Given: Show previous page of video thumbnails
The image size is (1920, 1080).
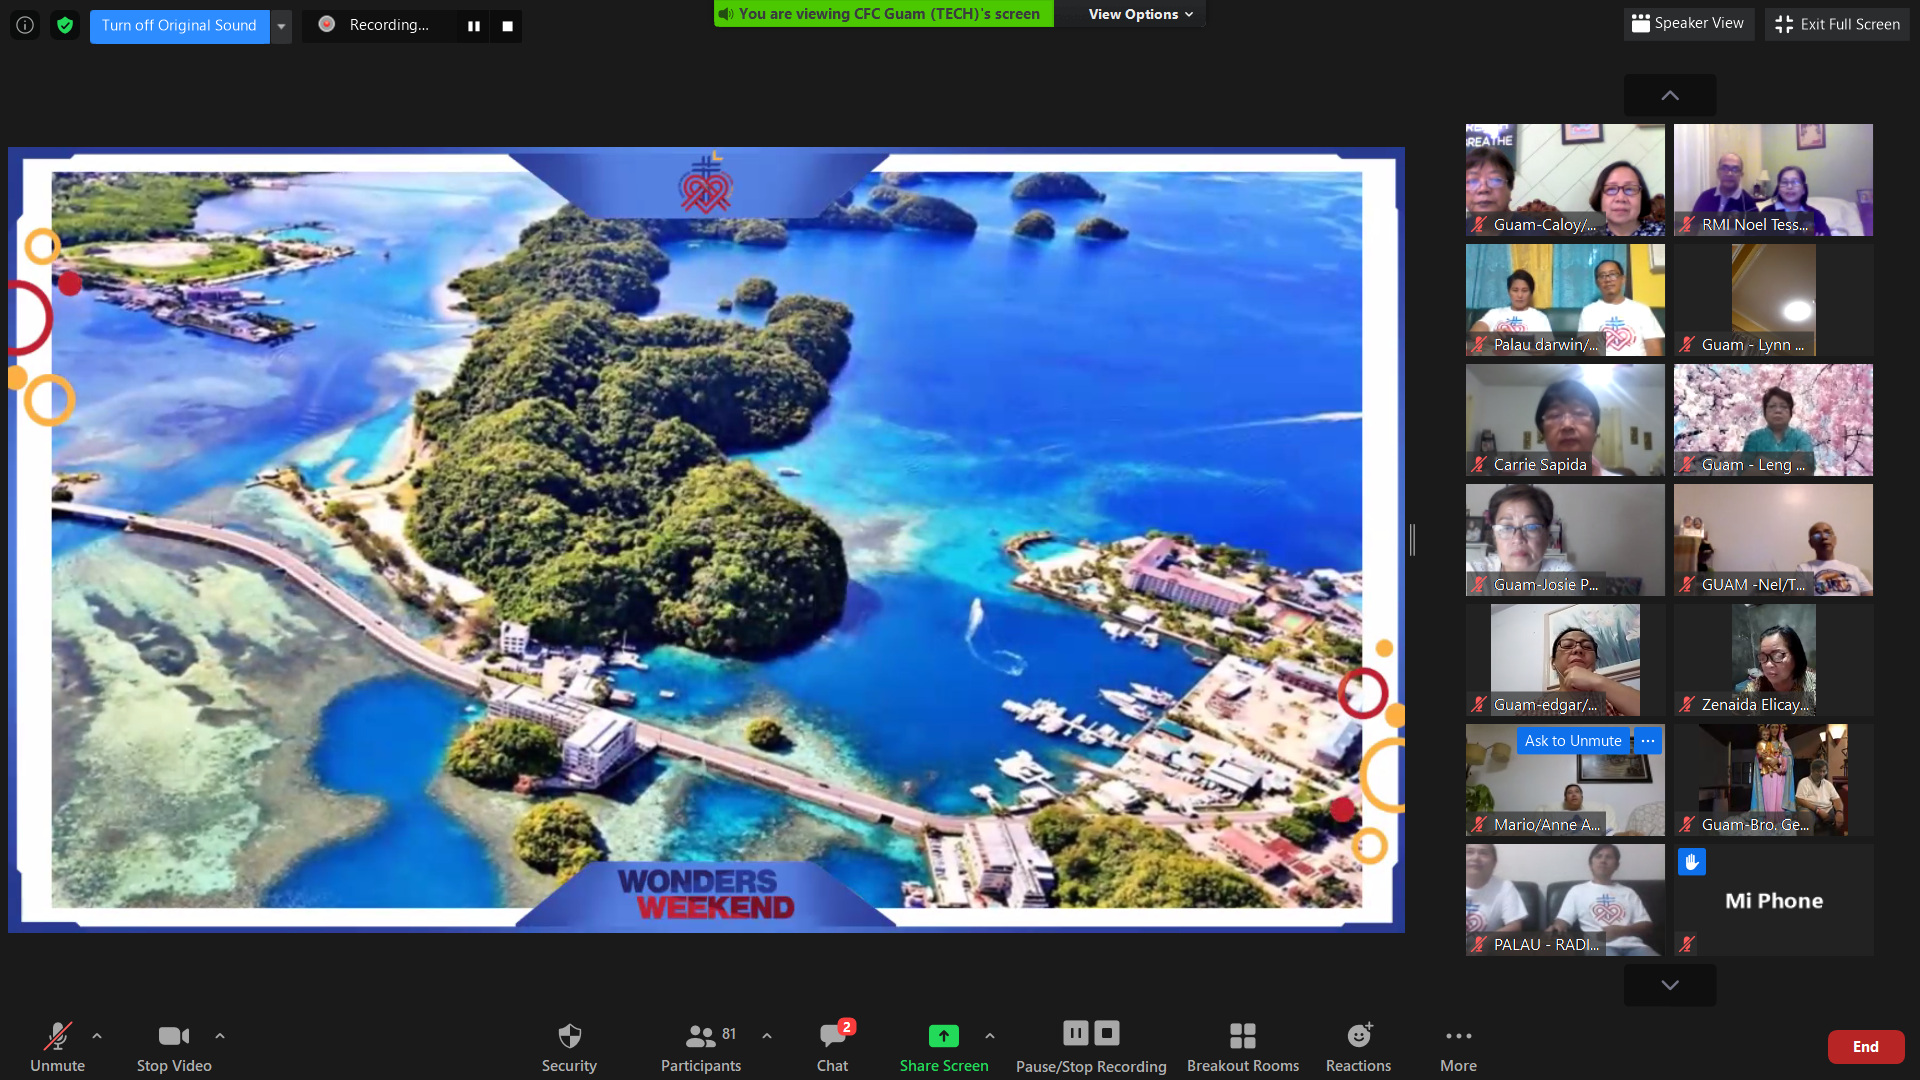Looking at the screenshot, I should 1670,95.
